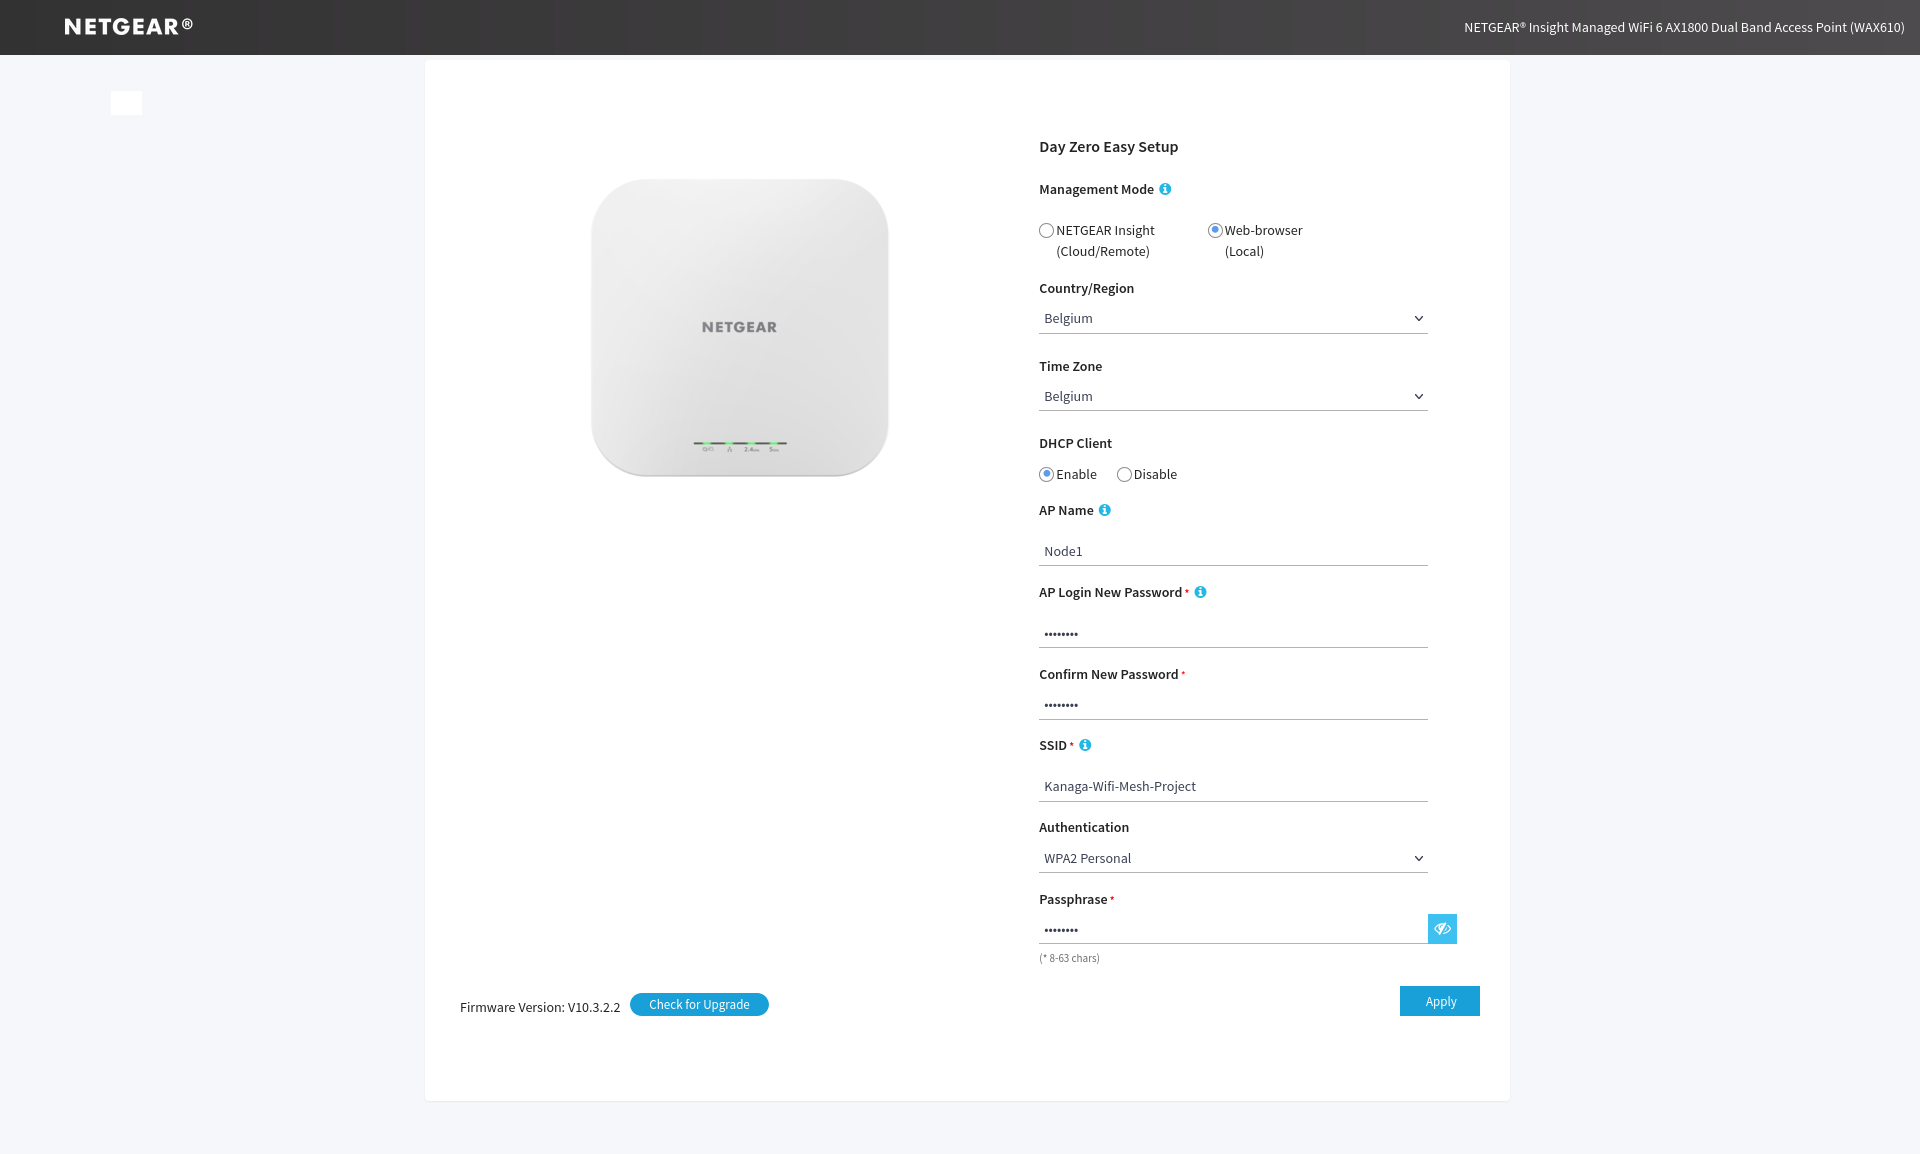This screenshot has height=1154, width=1920.
Task: Click the 8-63 chars hint text
Action: (x=1069, y=958)
